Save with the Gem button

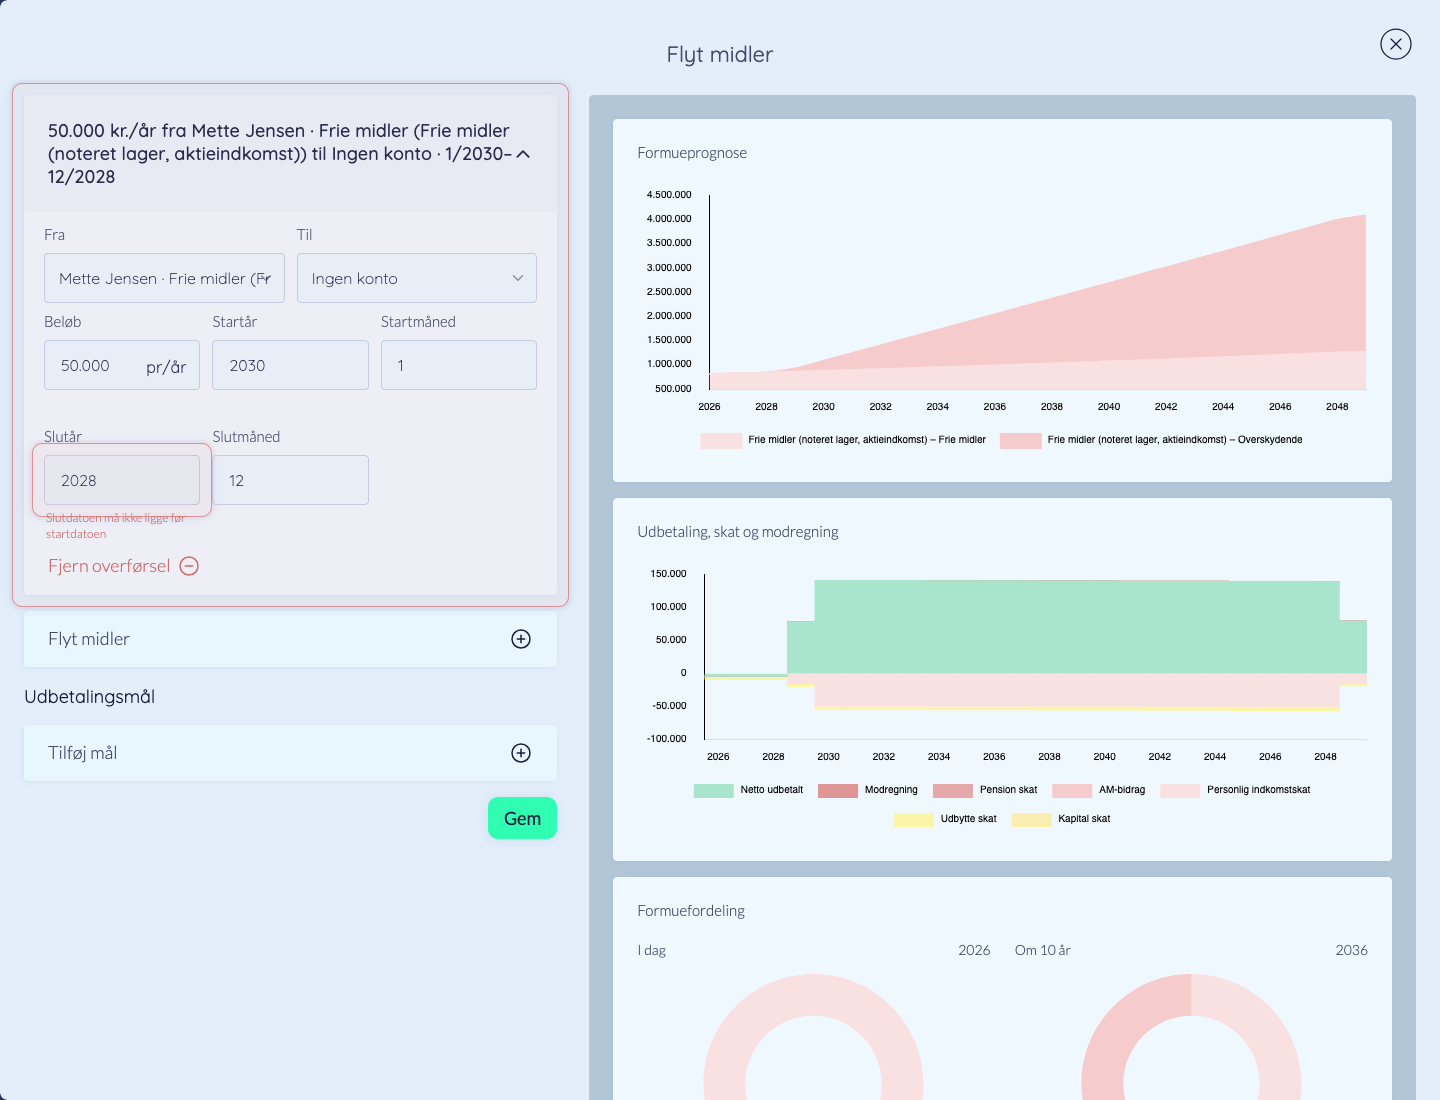(x=522, y=818)
